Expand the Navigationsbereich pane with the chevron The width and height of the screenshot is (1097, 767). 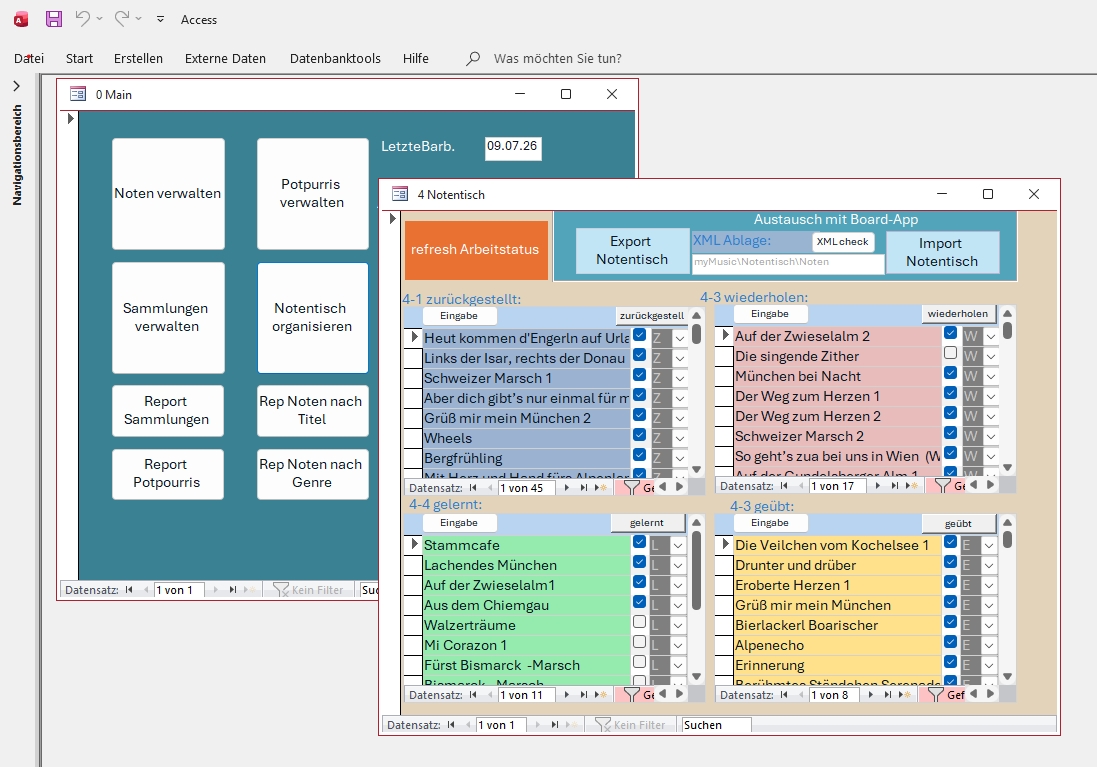tap(17, 86)
